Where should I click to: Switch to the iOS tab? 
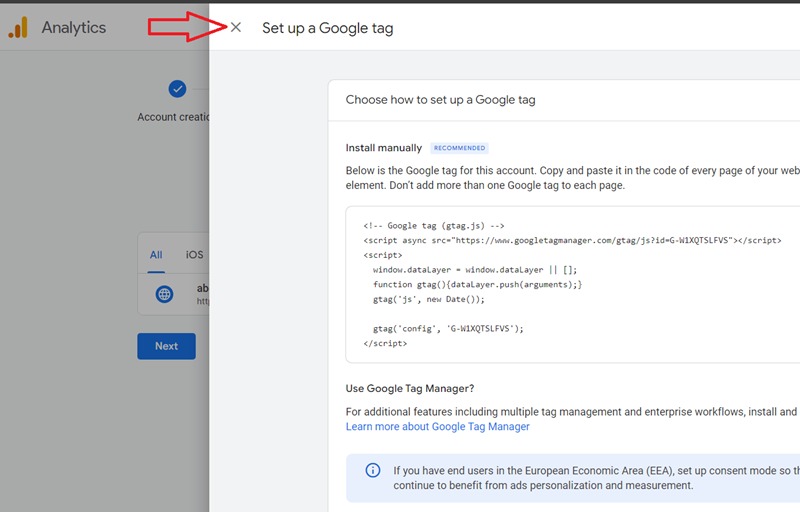coord(194,255)
